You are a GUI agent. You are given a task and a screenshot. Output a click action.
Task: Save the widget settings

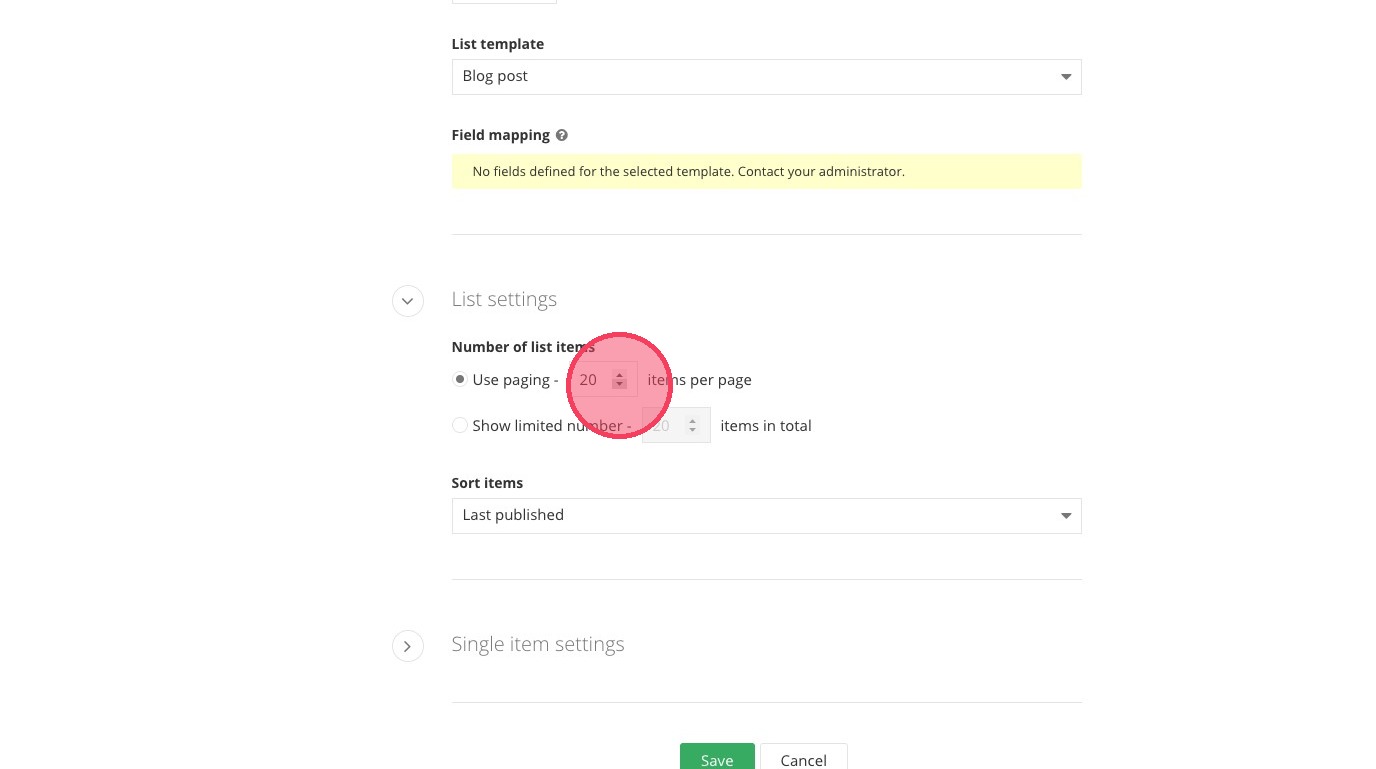tap(717, 759)
